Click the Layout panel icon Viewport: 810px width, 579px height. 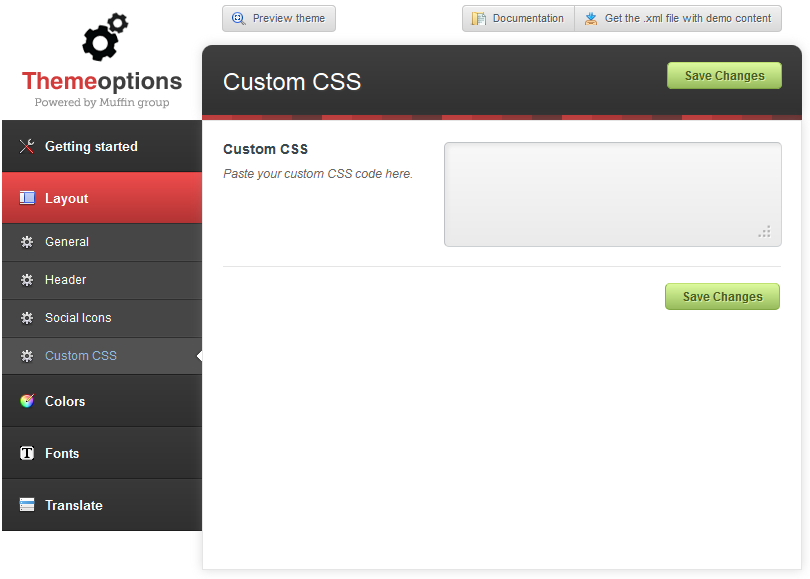27,198
